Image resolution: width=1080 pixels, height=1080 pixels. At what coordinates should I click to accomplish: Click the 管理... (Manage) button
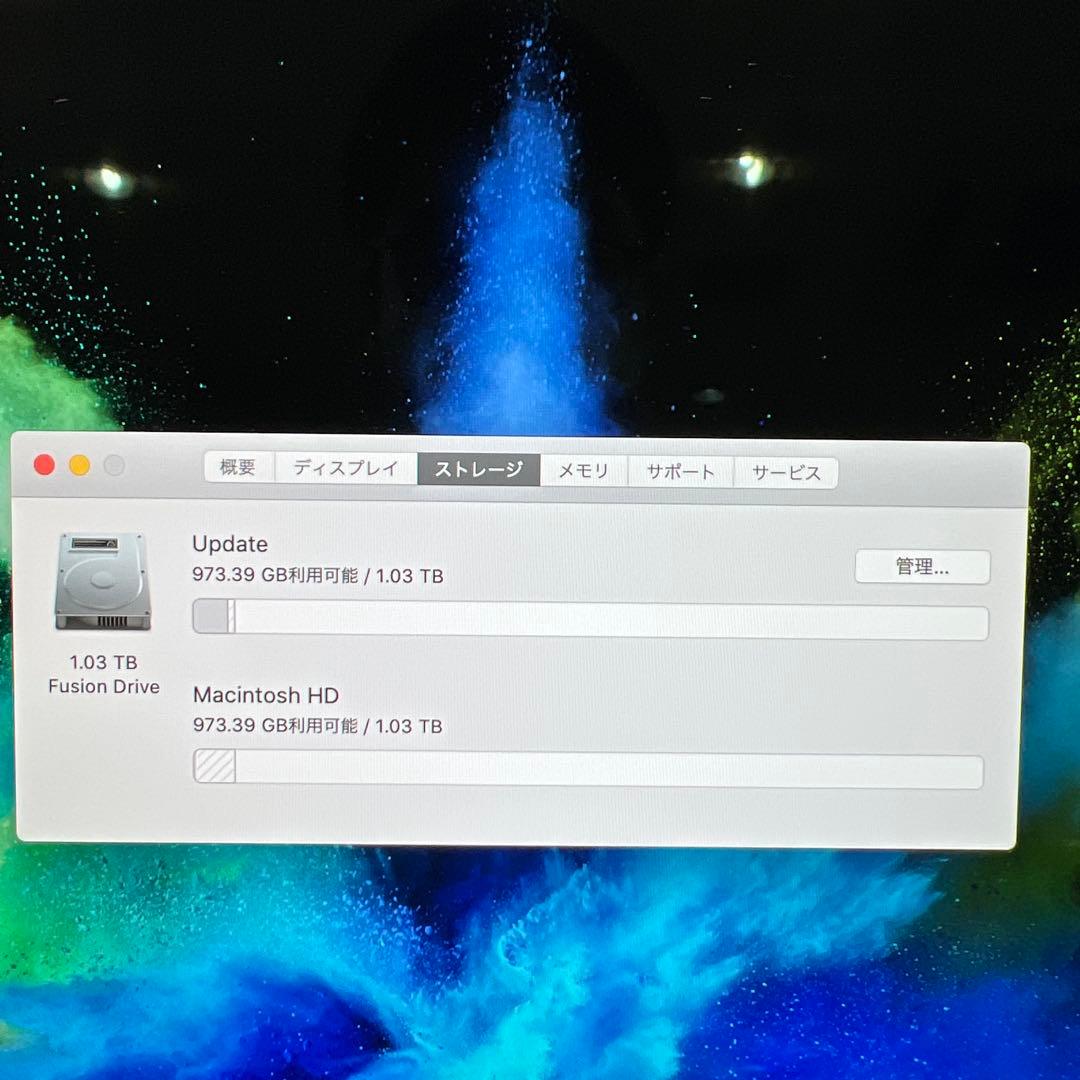point(923,566)
